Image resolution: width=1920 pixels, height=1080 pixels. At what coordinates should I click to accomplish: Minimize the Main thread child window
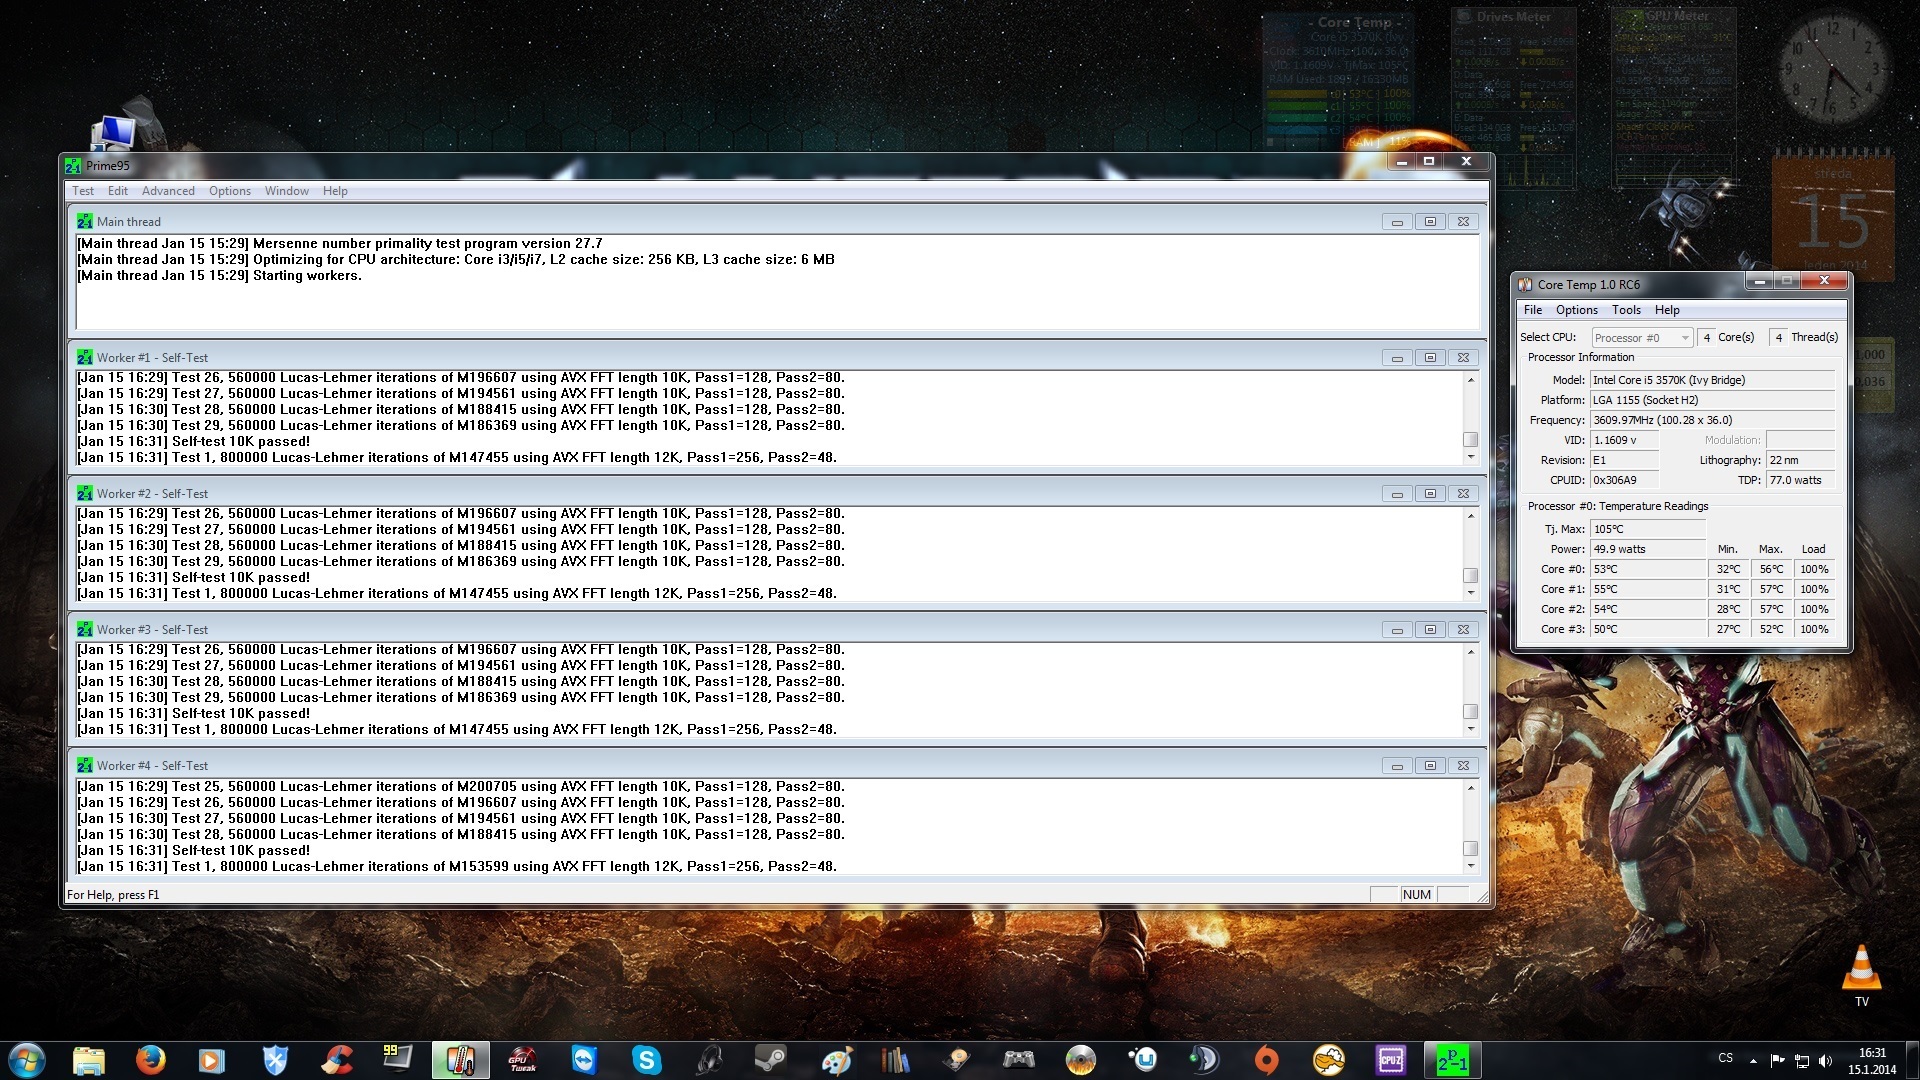coord(1397,222)
